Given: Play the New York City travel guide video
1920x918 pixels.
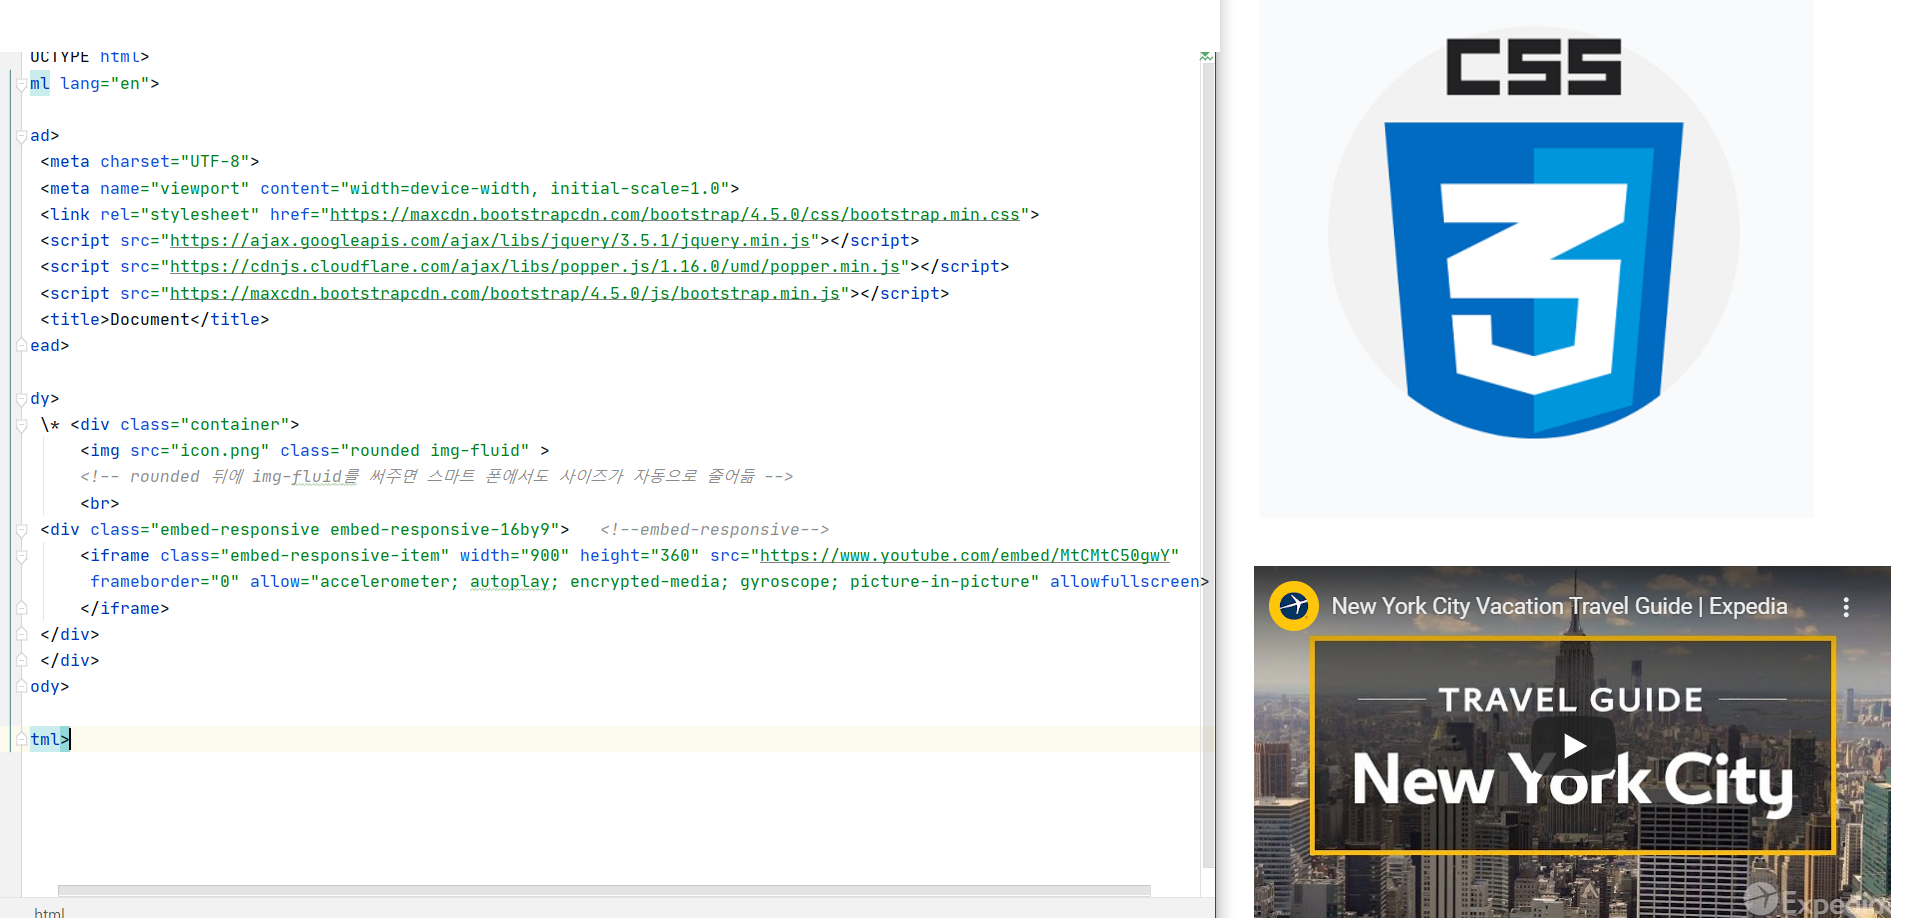Looking at the screenshot, I should (1574, 745).
